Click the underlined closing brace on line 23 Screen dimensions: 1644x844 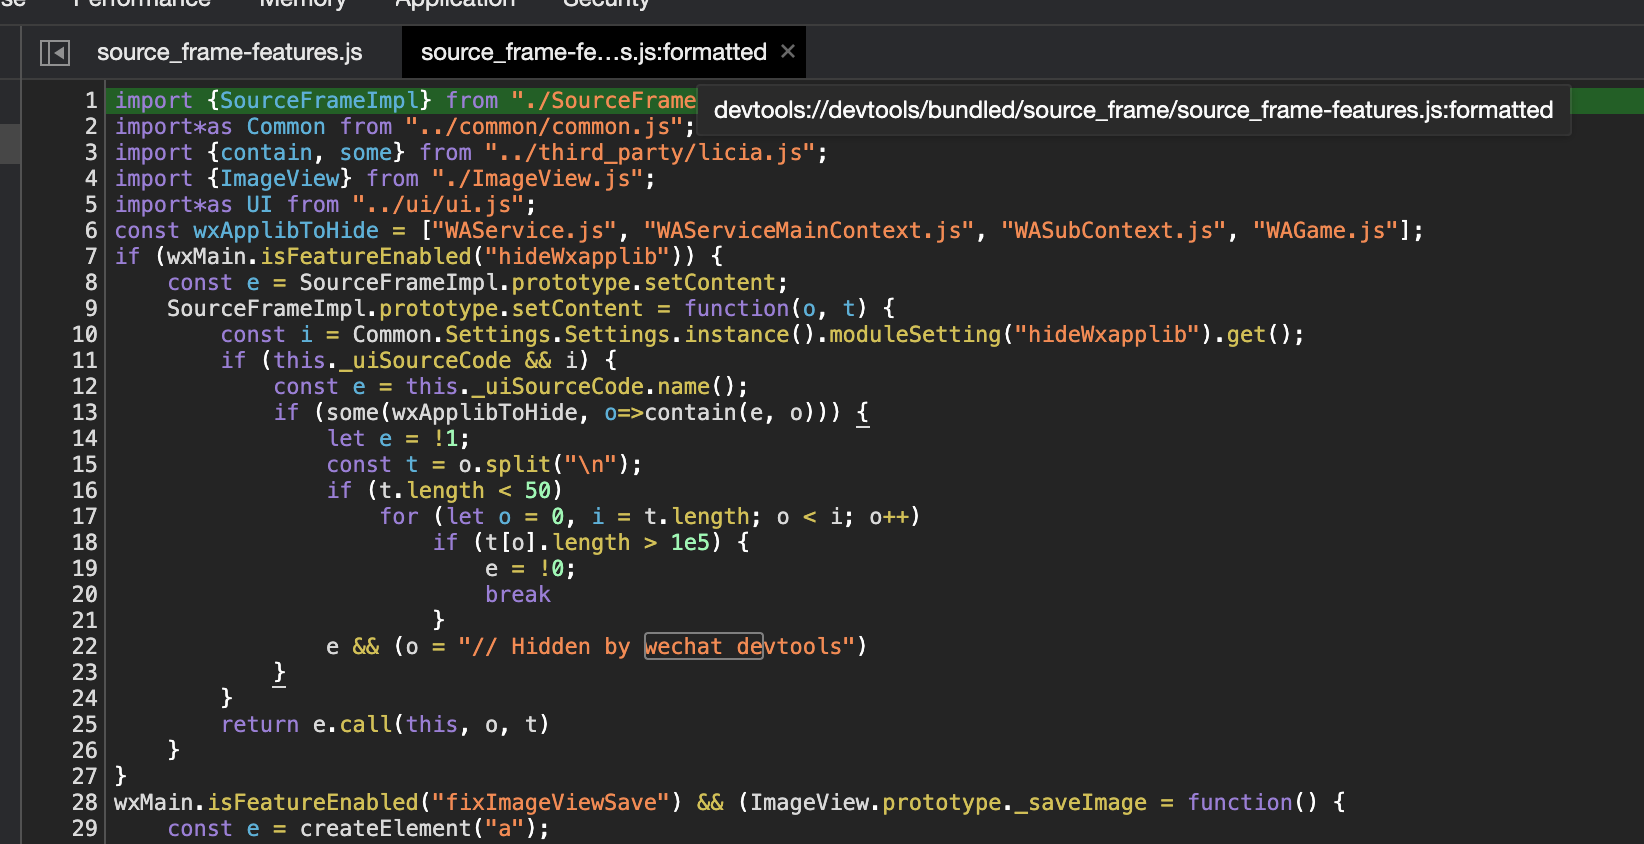[279, 672]
